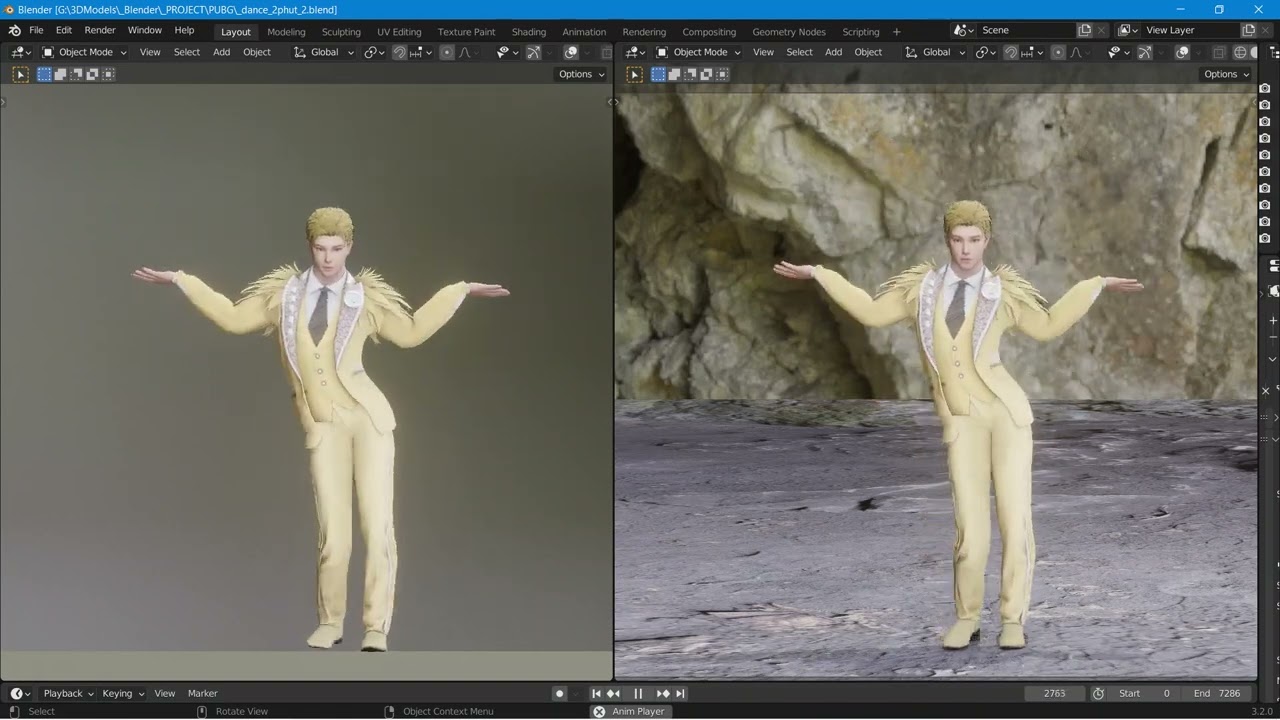Open Object Mode dropdown in right viewport
Image resolution: width=1280 pixels, height=720 pixels.
coord(699,52)
